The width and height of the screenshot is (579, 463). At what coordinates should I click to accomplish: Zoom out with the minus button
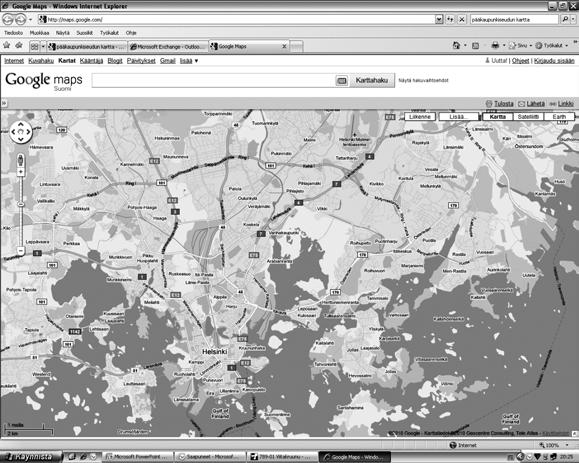pyautogui.click(x=21, y=251)
